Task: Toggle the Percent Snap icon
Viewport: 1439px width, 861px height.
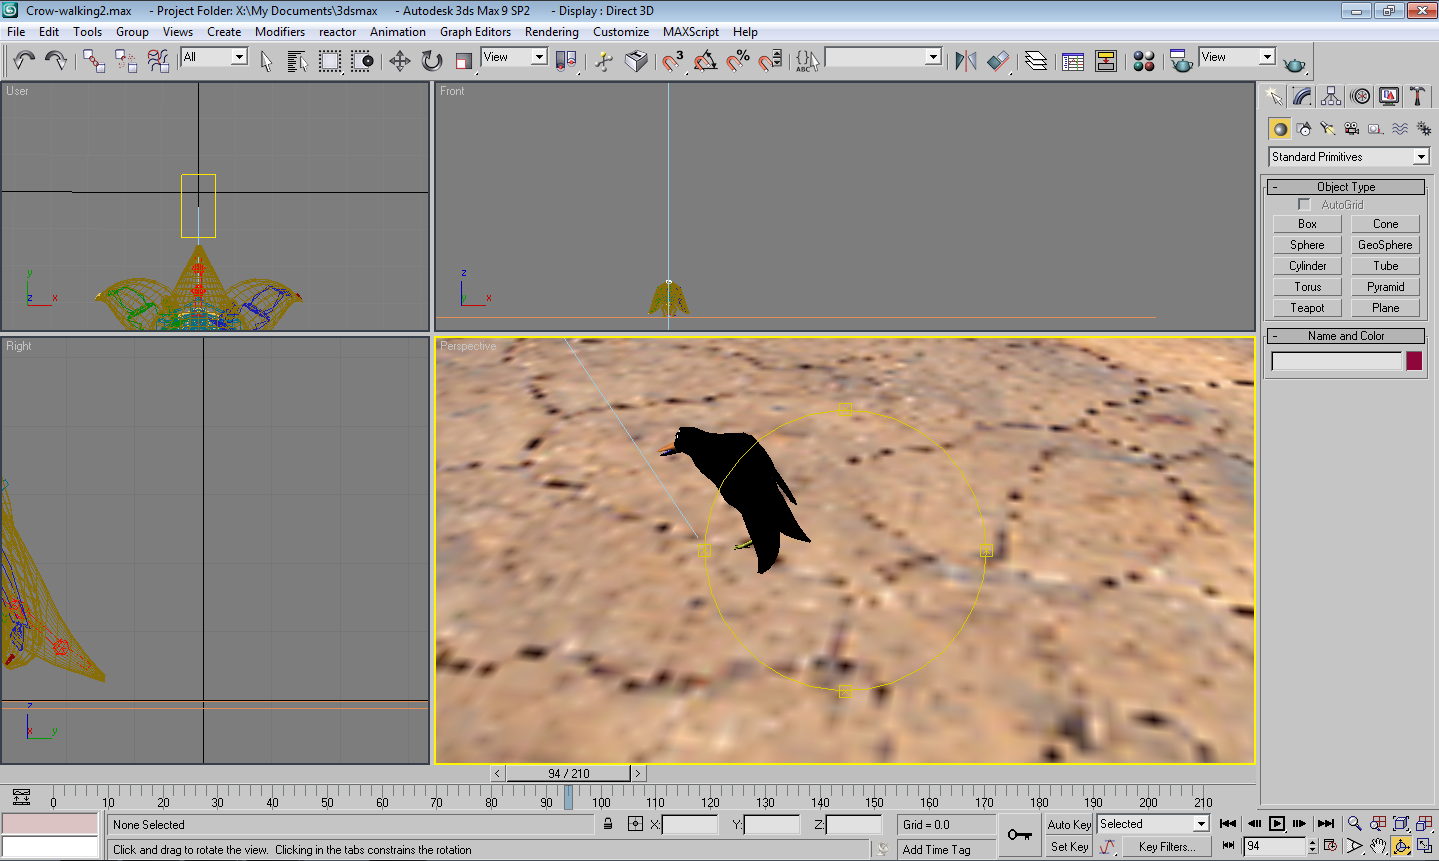Action: (738, 61)
